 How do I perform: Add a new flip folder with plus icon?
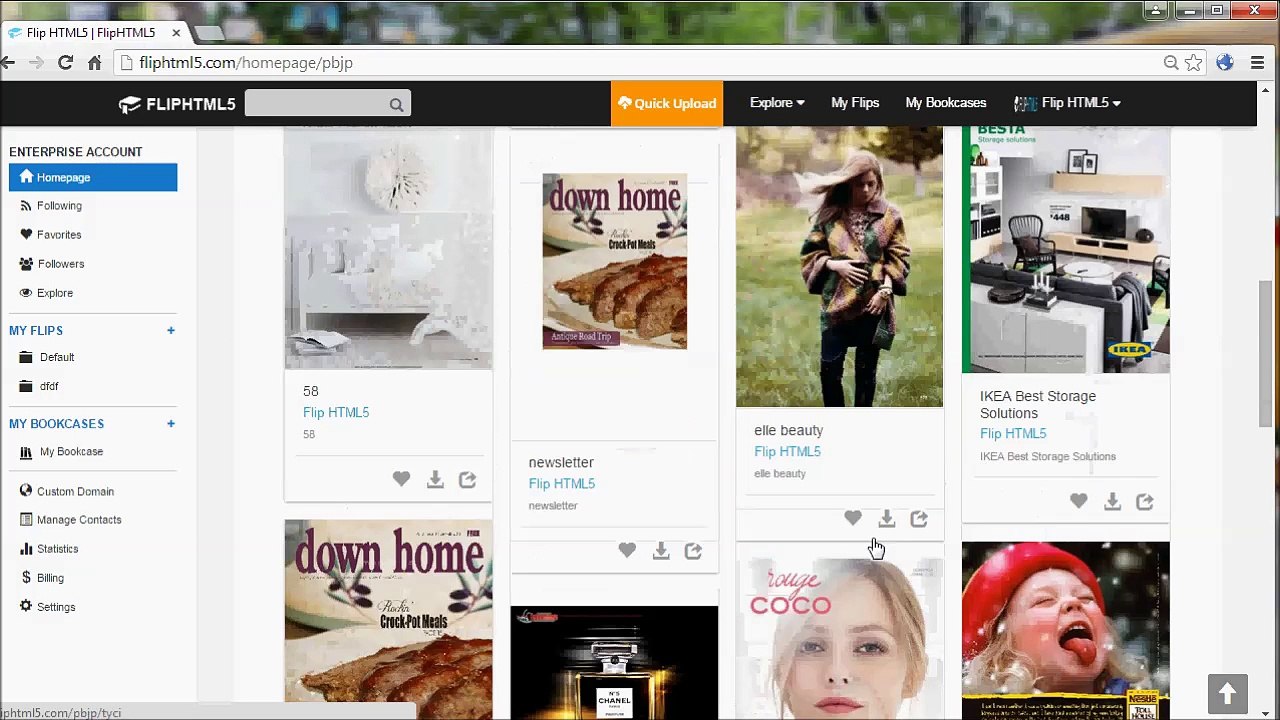point(170,330)
